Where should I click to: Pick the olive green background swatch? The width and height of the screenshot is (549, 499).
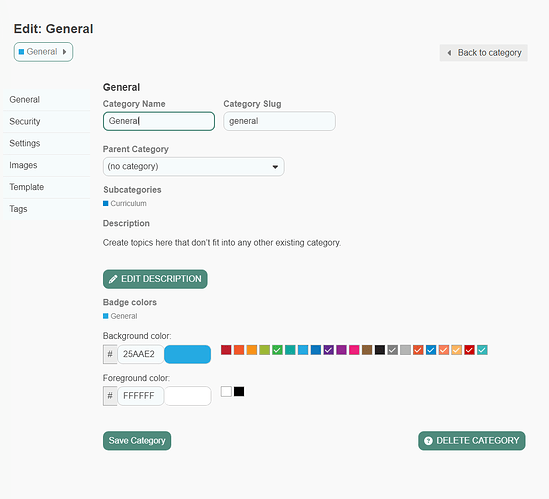click(x=265, y=350)
